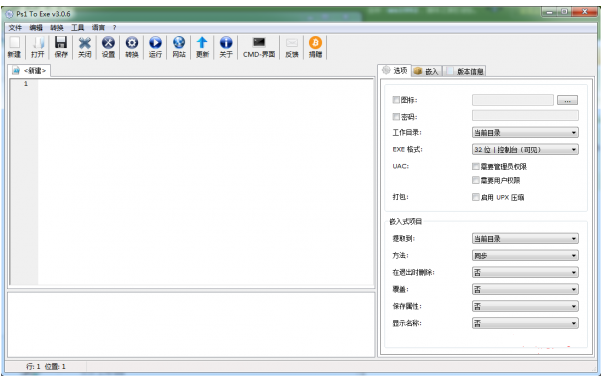Click into the script editor area

click(206, 182)
